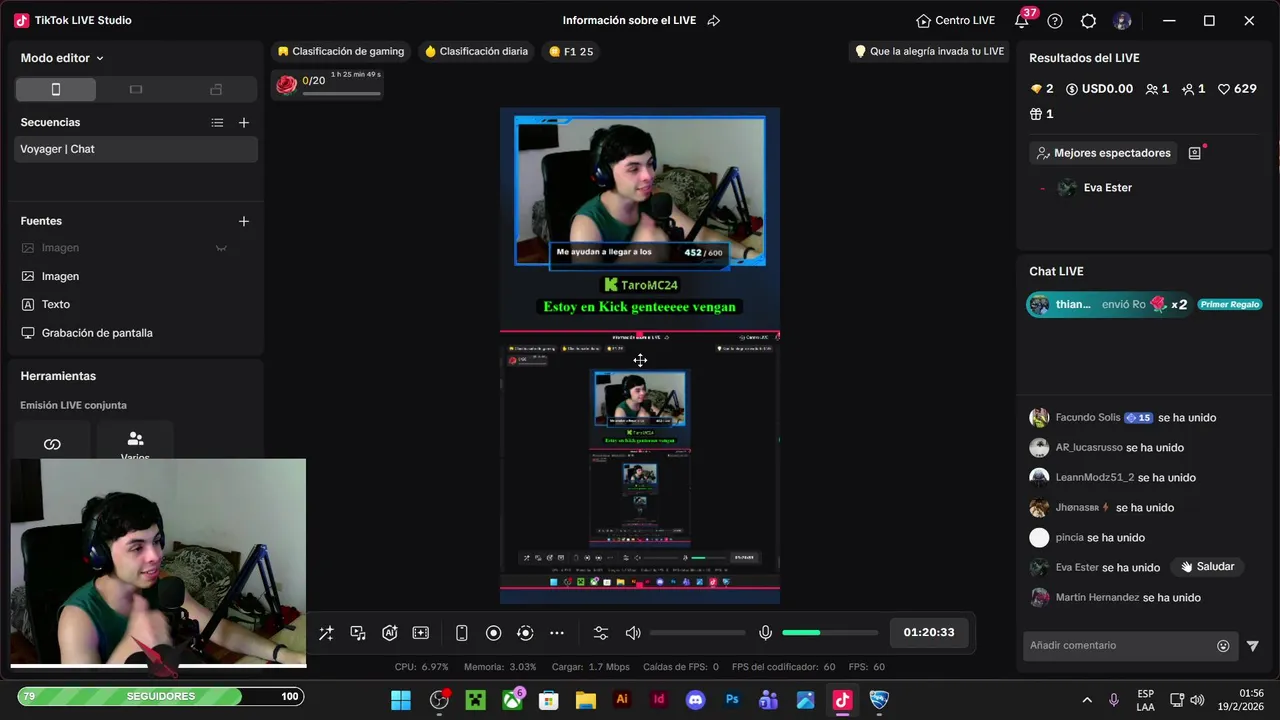Start recording with the record button
Image resolution: width=1280 pixels, height=720 pixels.
click(x=493, y=633)
